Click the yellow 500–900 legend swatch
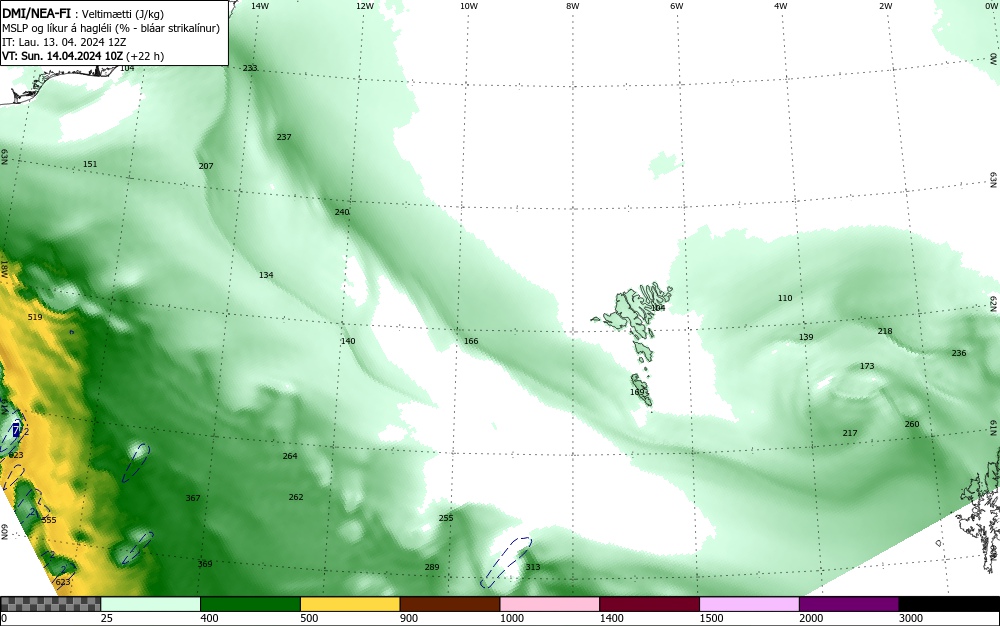The height and width of the screenshot is (626, 1000). click(350, 604)
